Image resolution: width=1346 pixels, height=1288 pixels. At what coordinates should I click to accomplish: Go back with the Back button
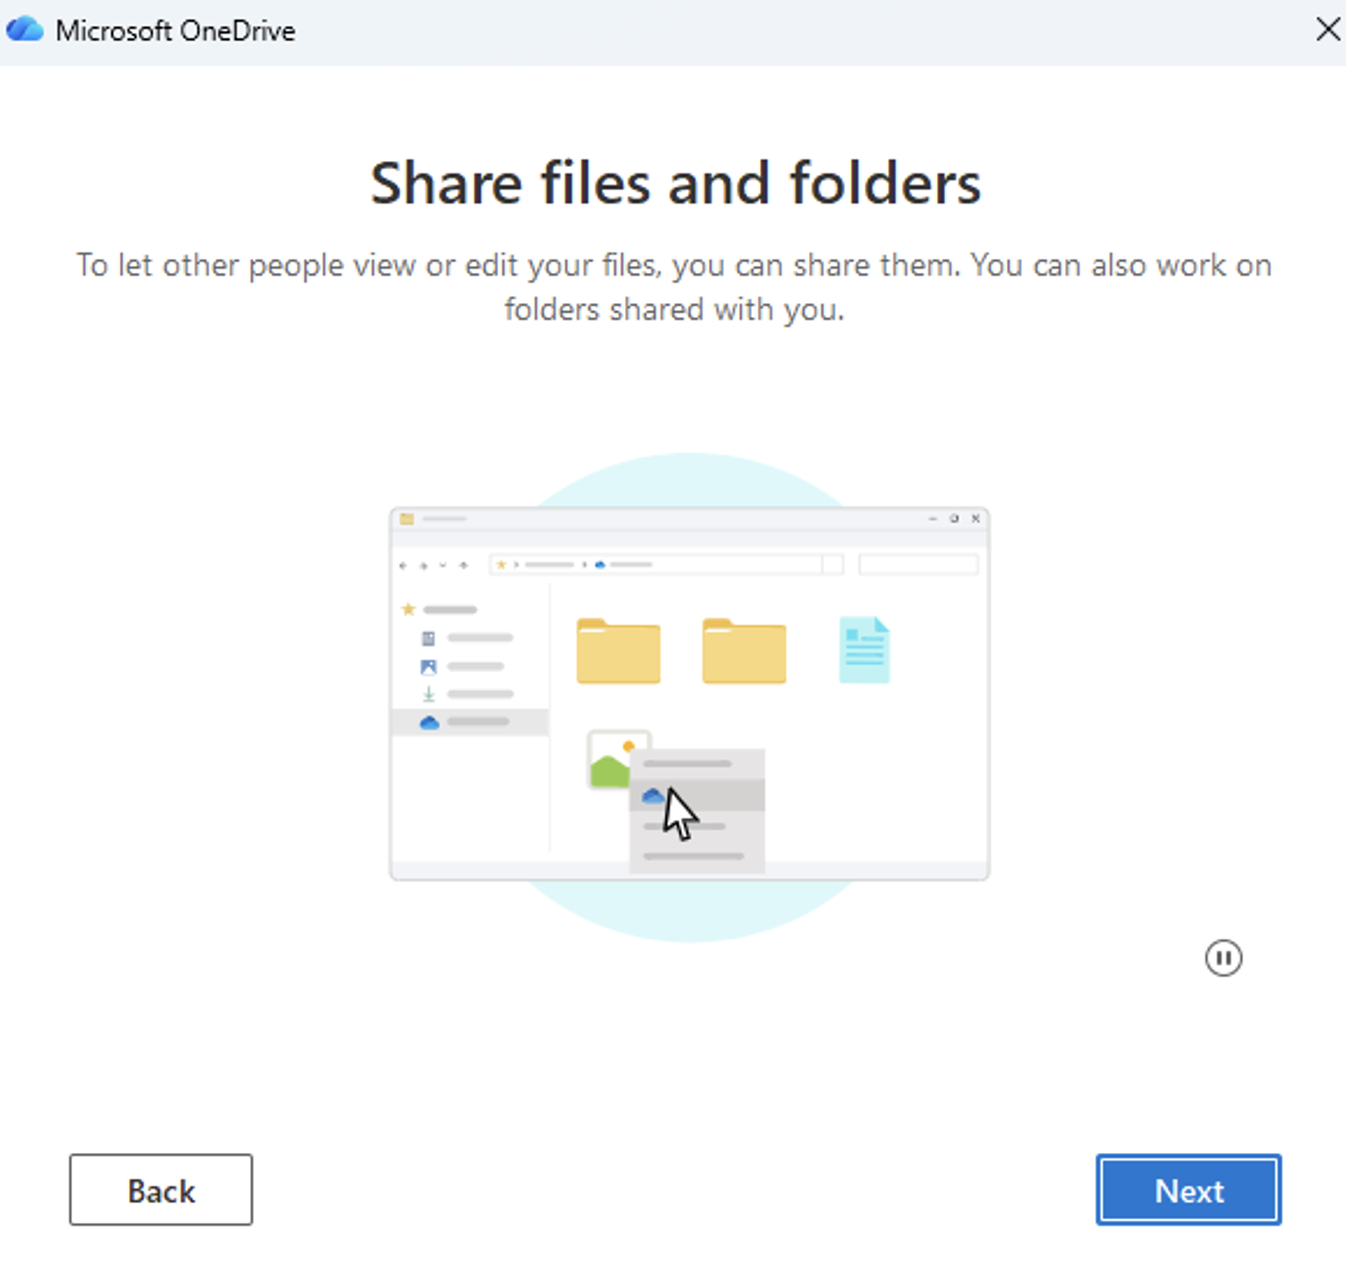tap(161, 1190)
